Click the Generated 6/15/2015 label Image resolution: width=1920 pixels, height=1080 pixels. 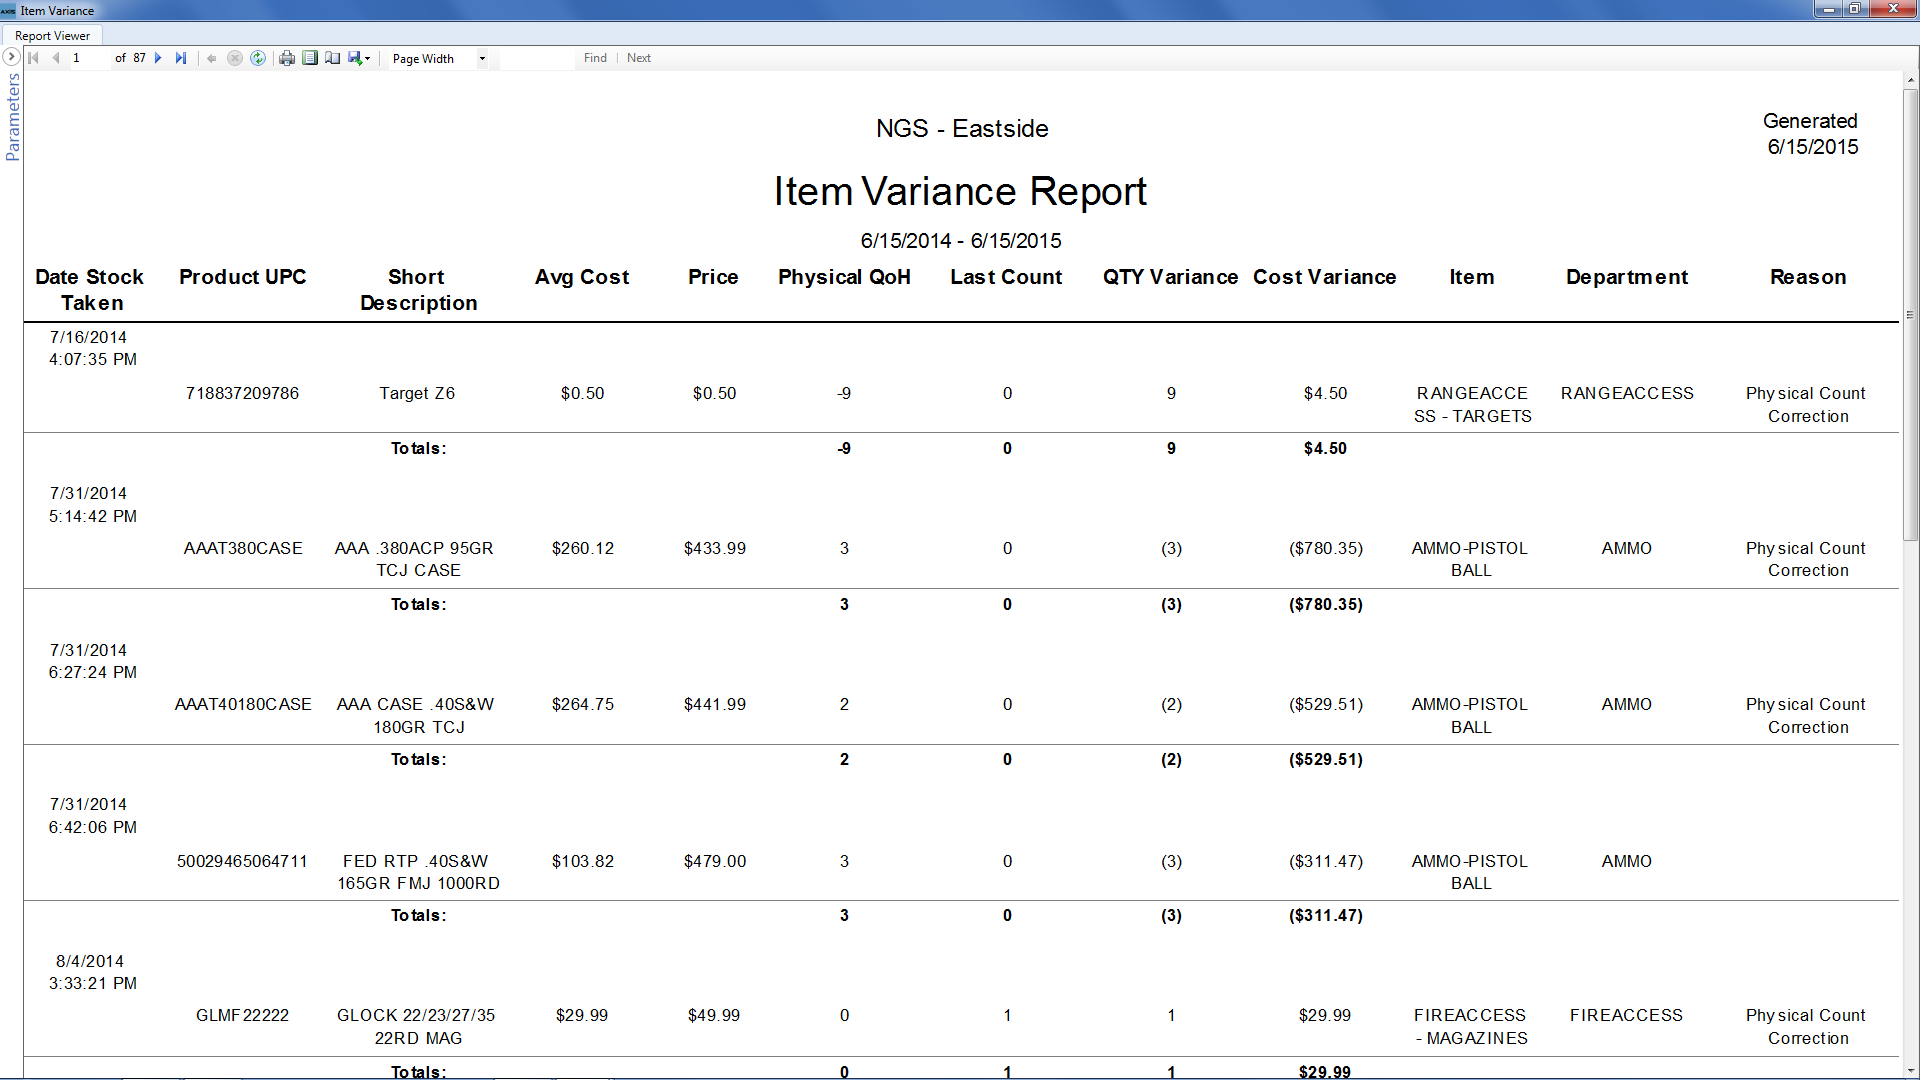tap(1811, 133)
